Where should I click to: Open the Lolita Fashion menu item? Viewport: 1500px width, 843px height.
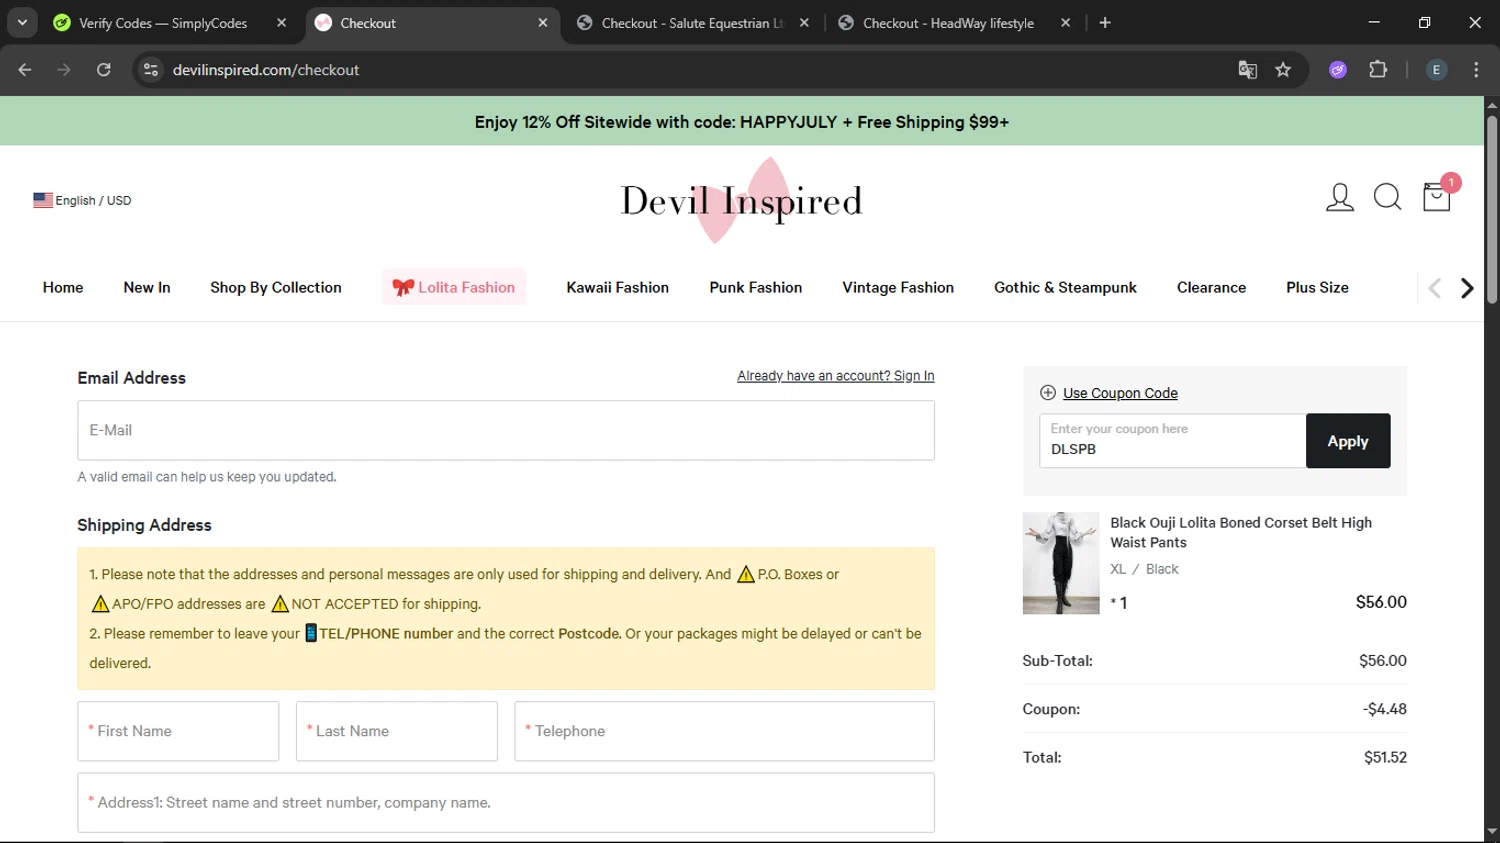coord(454,288)
